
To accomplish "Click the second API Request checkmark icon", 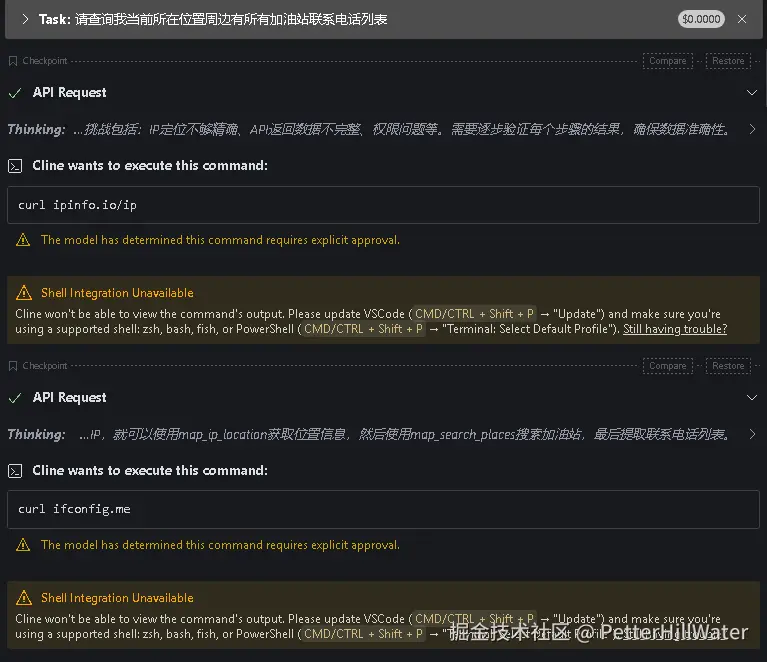I will click(x=15, y=397).
